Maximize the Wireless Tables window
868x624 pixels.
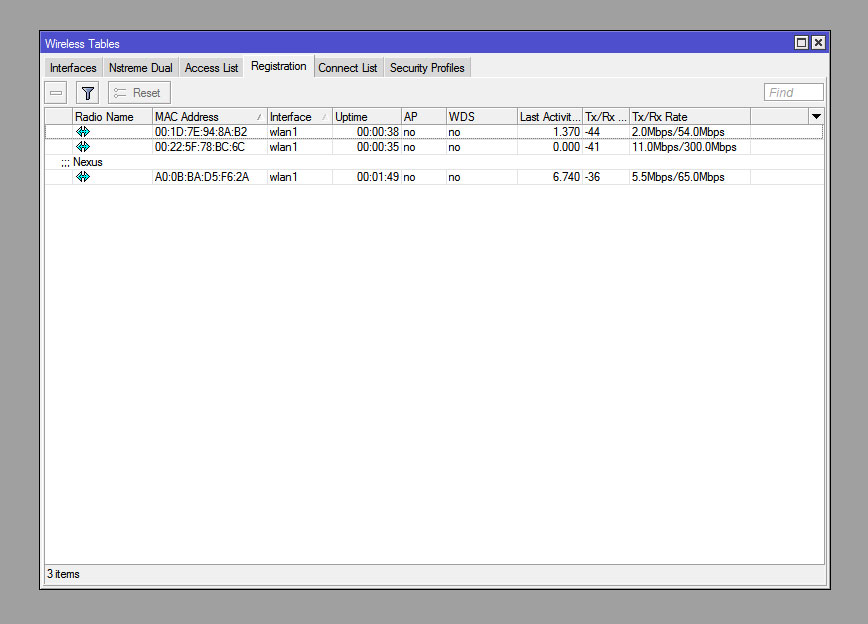801,43
